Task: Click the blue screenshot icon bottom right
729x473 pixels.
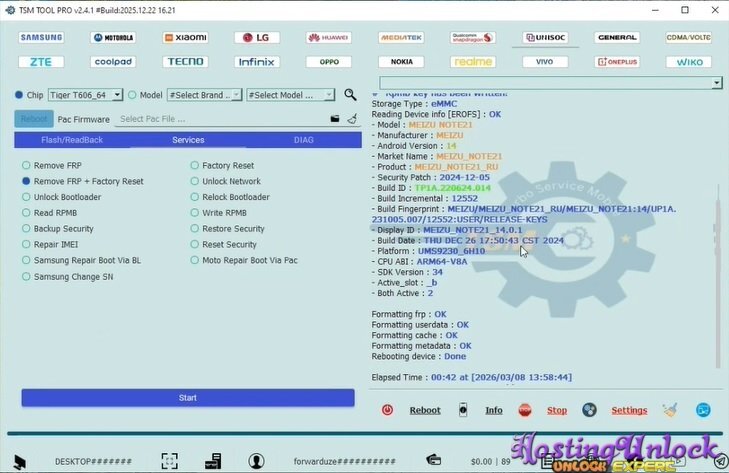Action: [x=703, y=410]
